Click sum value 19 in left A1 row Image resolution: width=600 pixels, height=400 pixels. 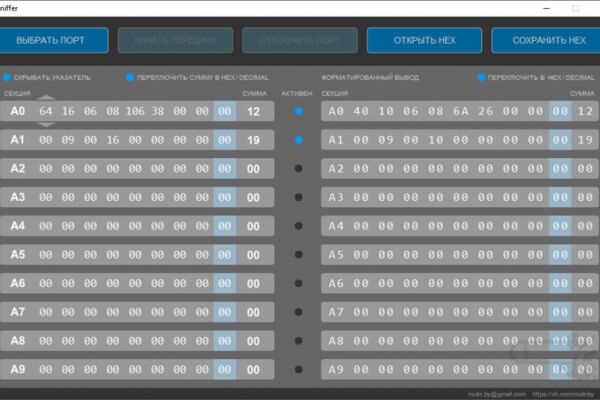coord(253,140)
